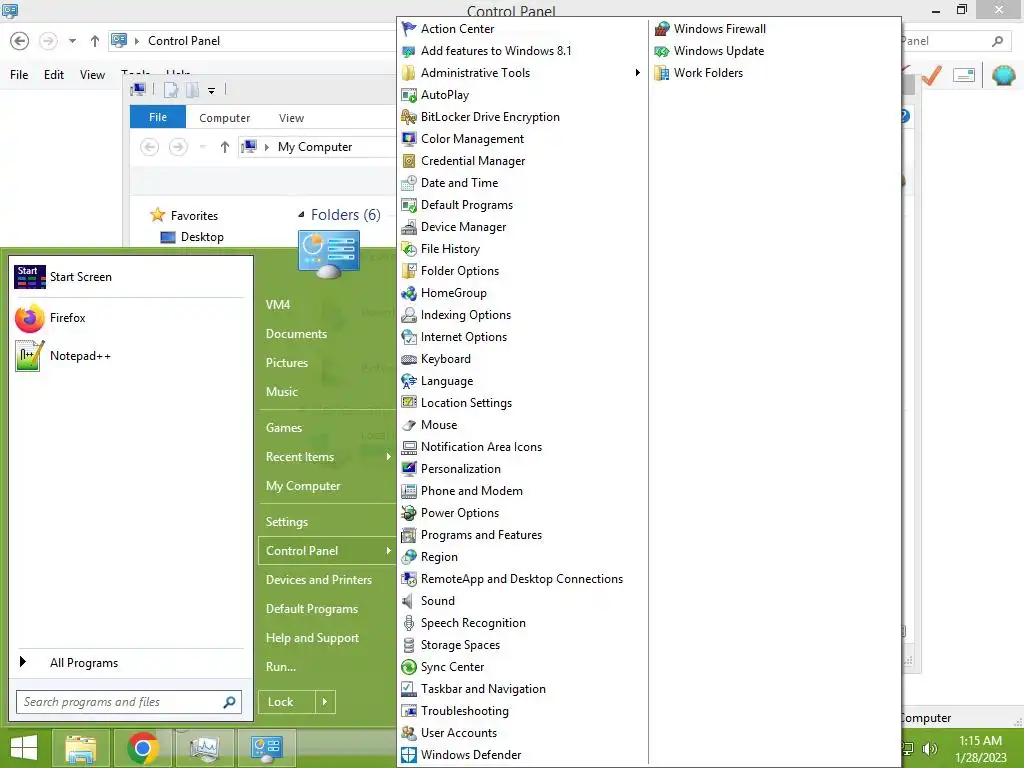Click the Lock button
This screenshot has height=768, width=1024.
[x=287, y=702]
